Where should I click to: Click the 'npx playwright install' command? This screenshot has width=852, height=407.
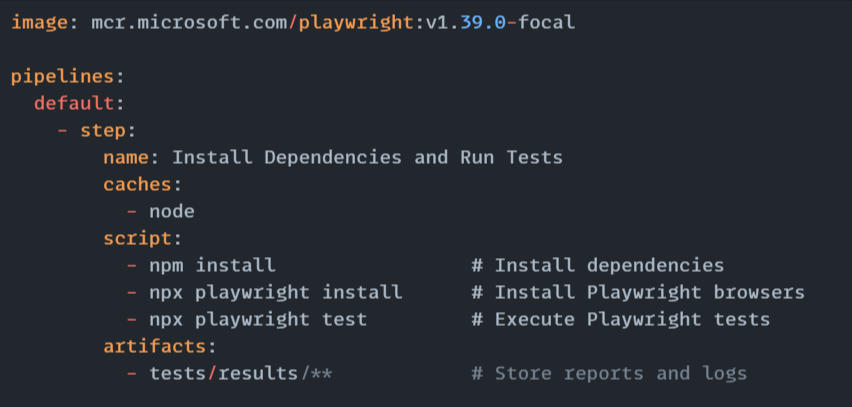pyautogui.click(x=275, y=292)
